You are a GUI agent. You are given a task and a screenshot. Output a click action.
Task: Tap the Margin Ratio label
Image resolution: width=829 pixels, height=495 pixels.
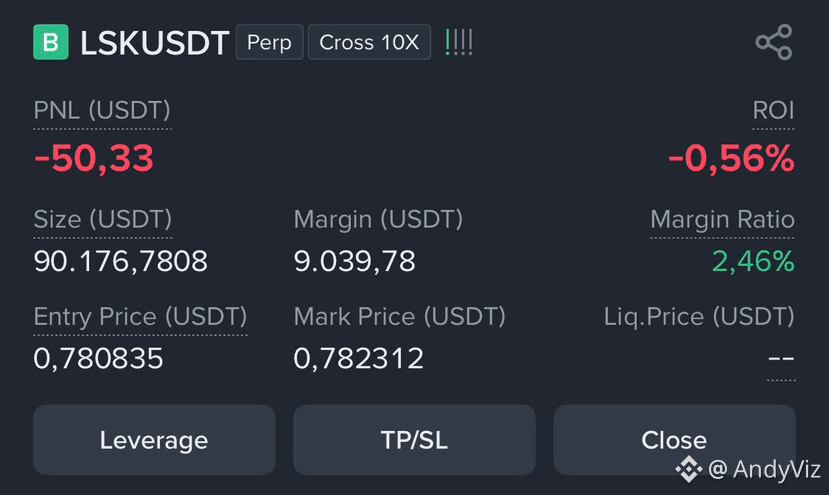(x=722, y=219)
